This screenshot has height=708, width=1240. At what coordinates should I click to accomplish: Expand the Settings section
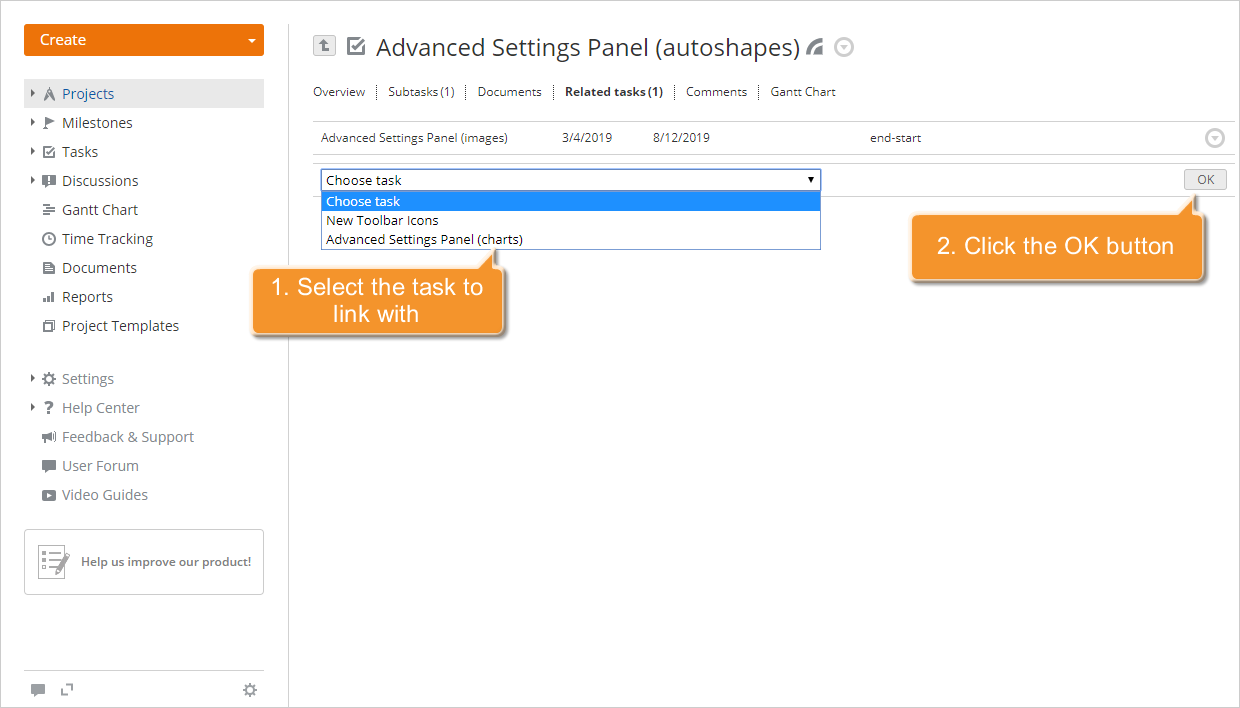pyautogui.click(x=86, y=378)
